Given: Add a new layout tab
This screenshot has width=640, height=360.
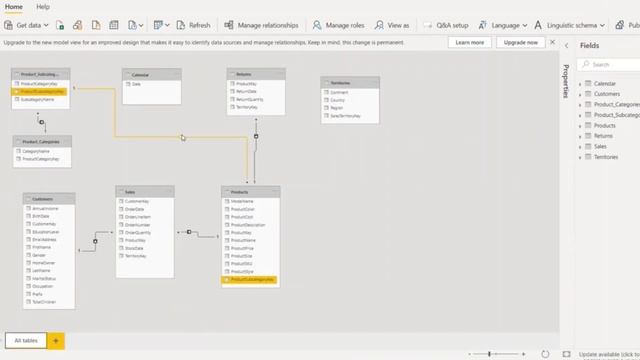Looking at the screenshot, I should (x=56, y=340).
